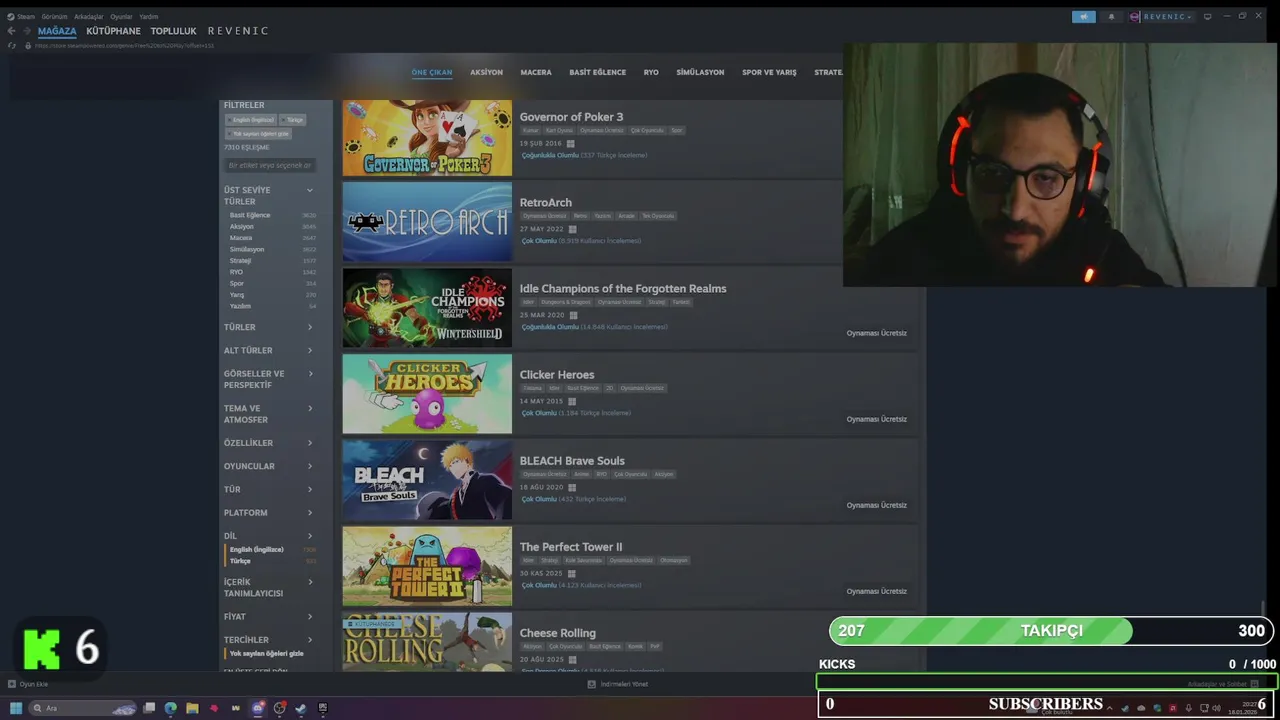Toggle the Macera genre filter
This screenshot has width=1280, height=720.
pyautogui.click(x=241, y=238)
